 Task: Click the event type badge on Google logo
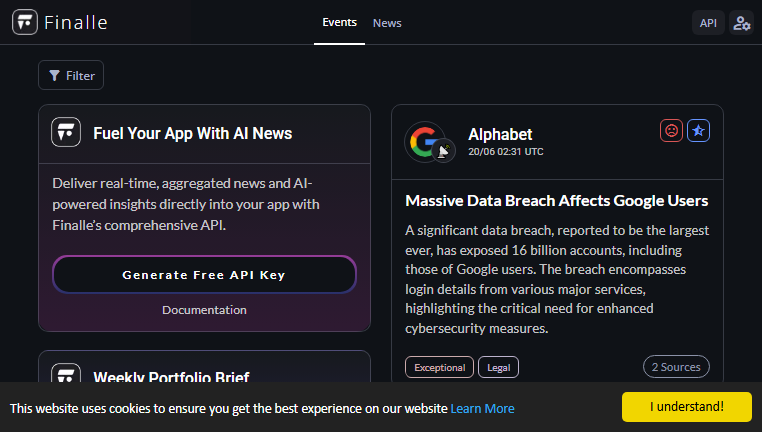[x=444, y=151]
